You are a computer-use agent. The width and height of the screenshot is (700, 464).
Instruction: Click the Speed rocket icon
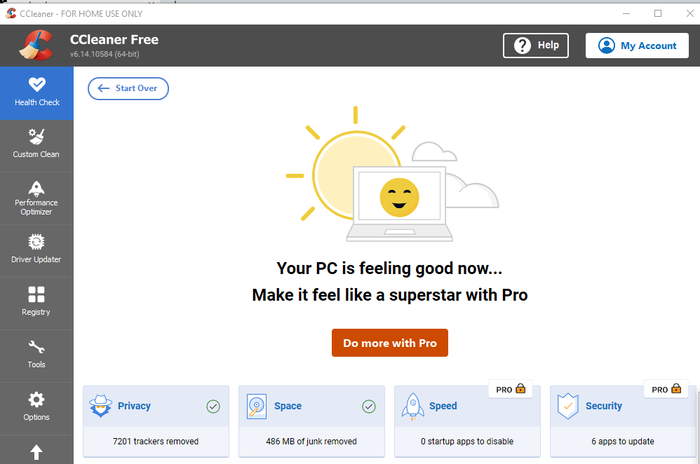(413, 406)
